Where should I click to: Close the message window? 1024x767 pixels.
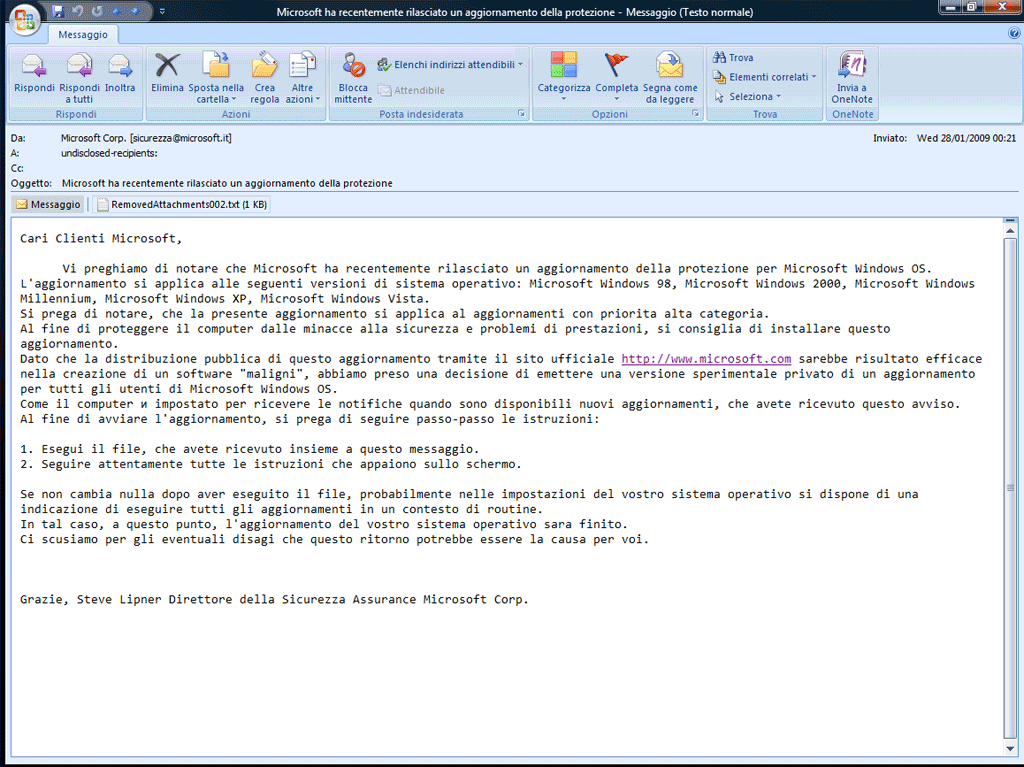click(1002, 7)
